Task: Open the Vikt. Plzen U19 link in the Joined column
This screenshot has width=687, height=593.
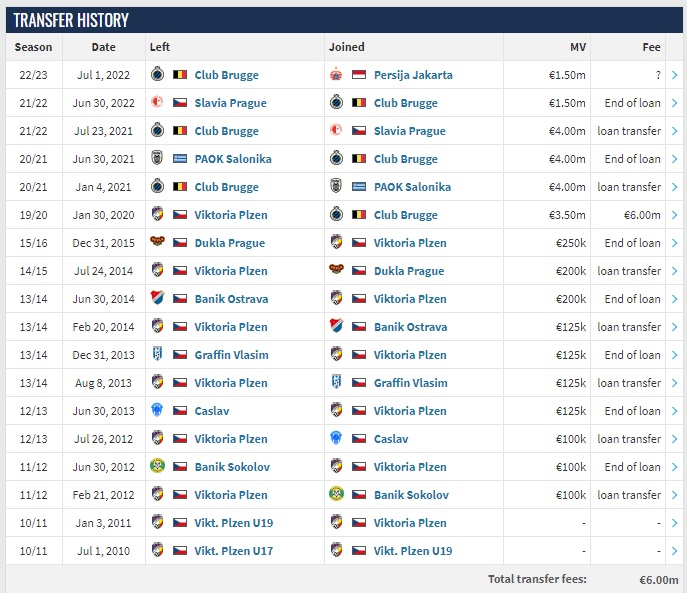Action: click(x=413, y=551)
